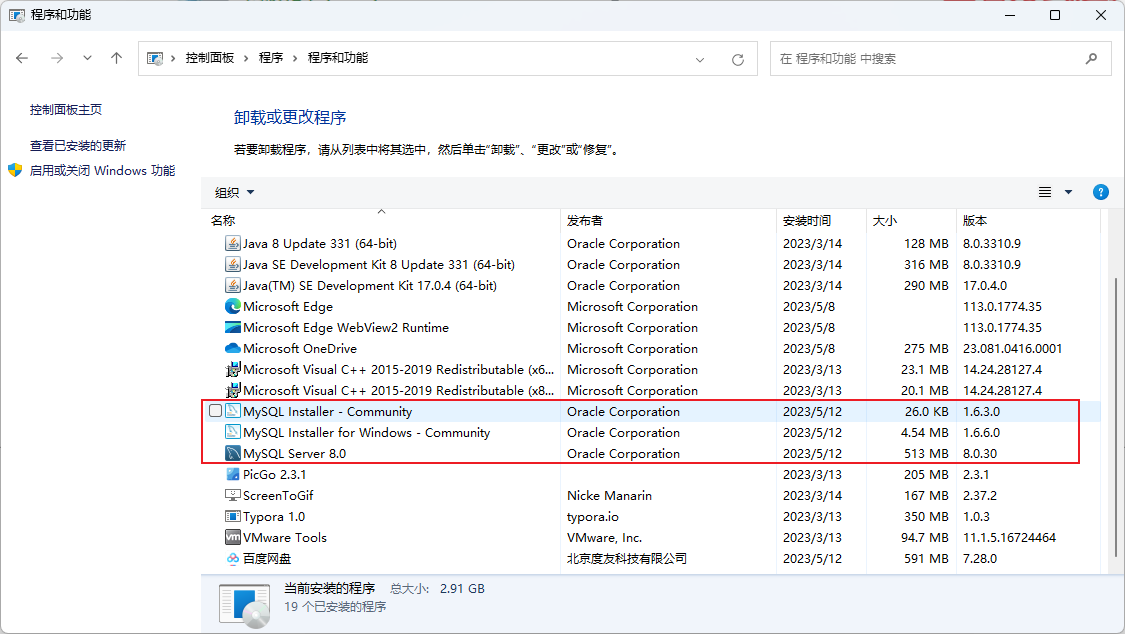This screenshot has width=1125, height=634.
Task: Click the ScreenToGif program icon
Action: coord(233,496)
